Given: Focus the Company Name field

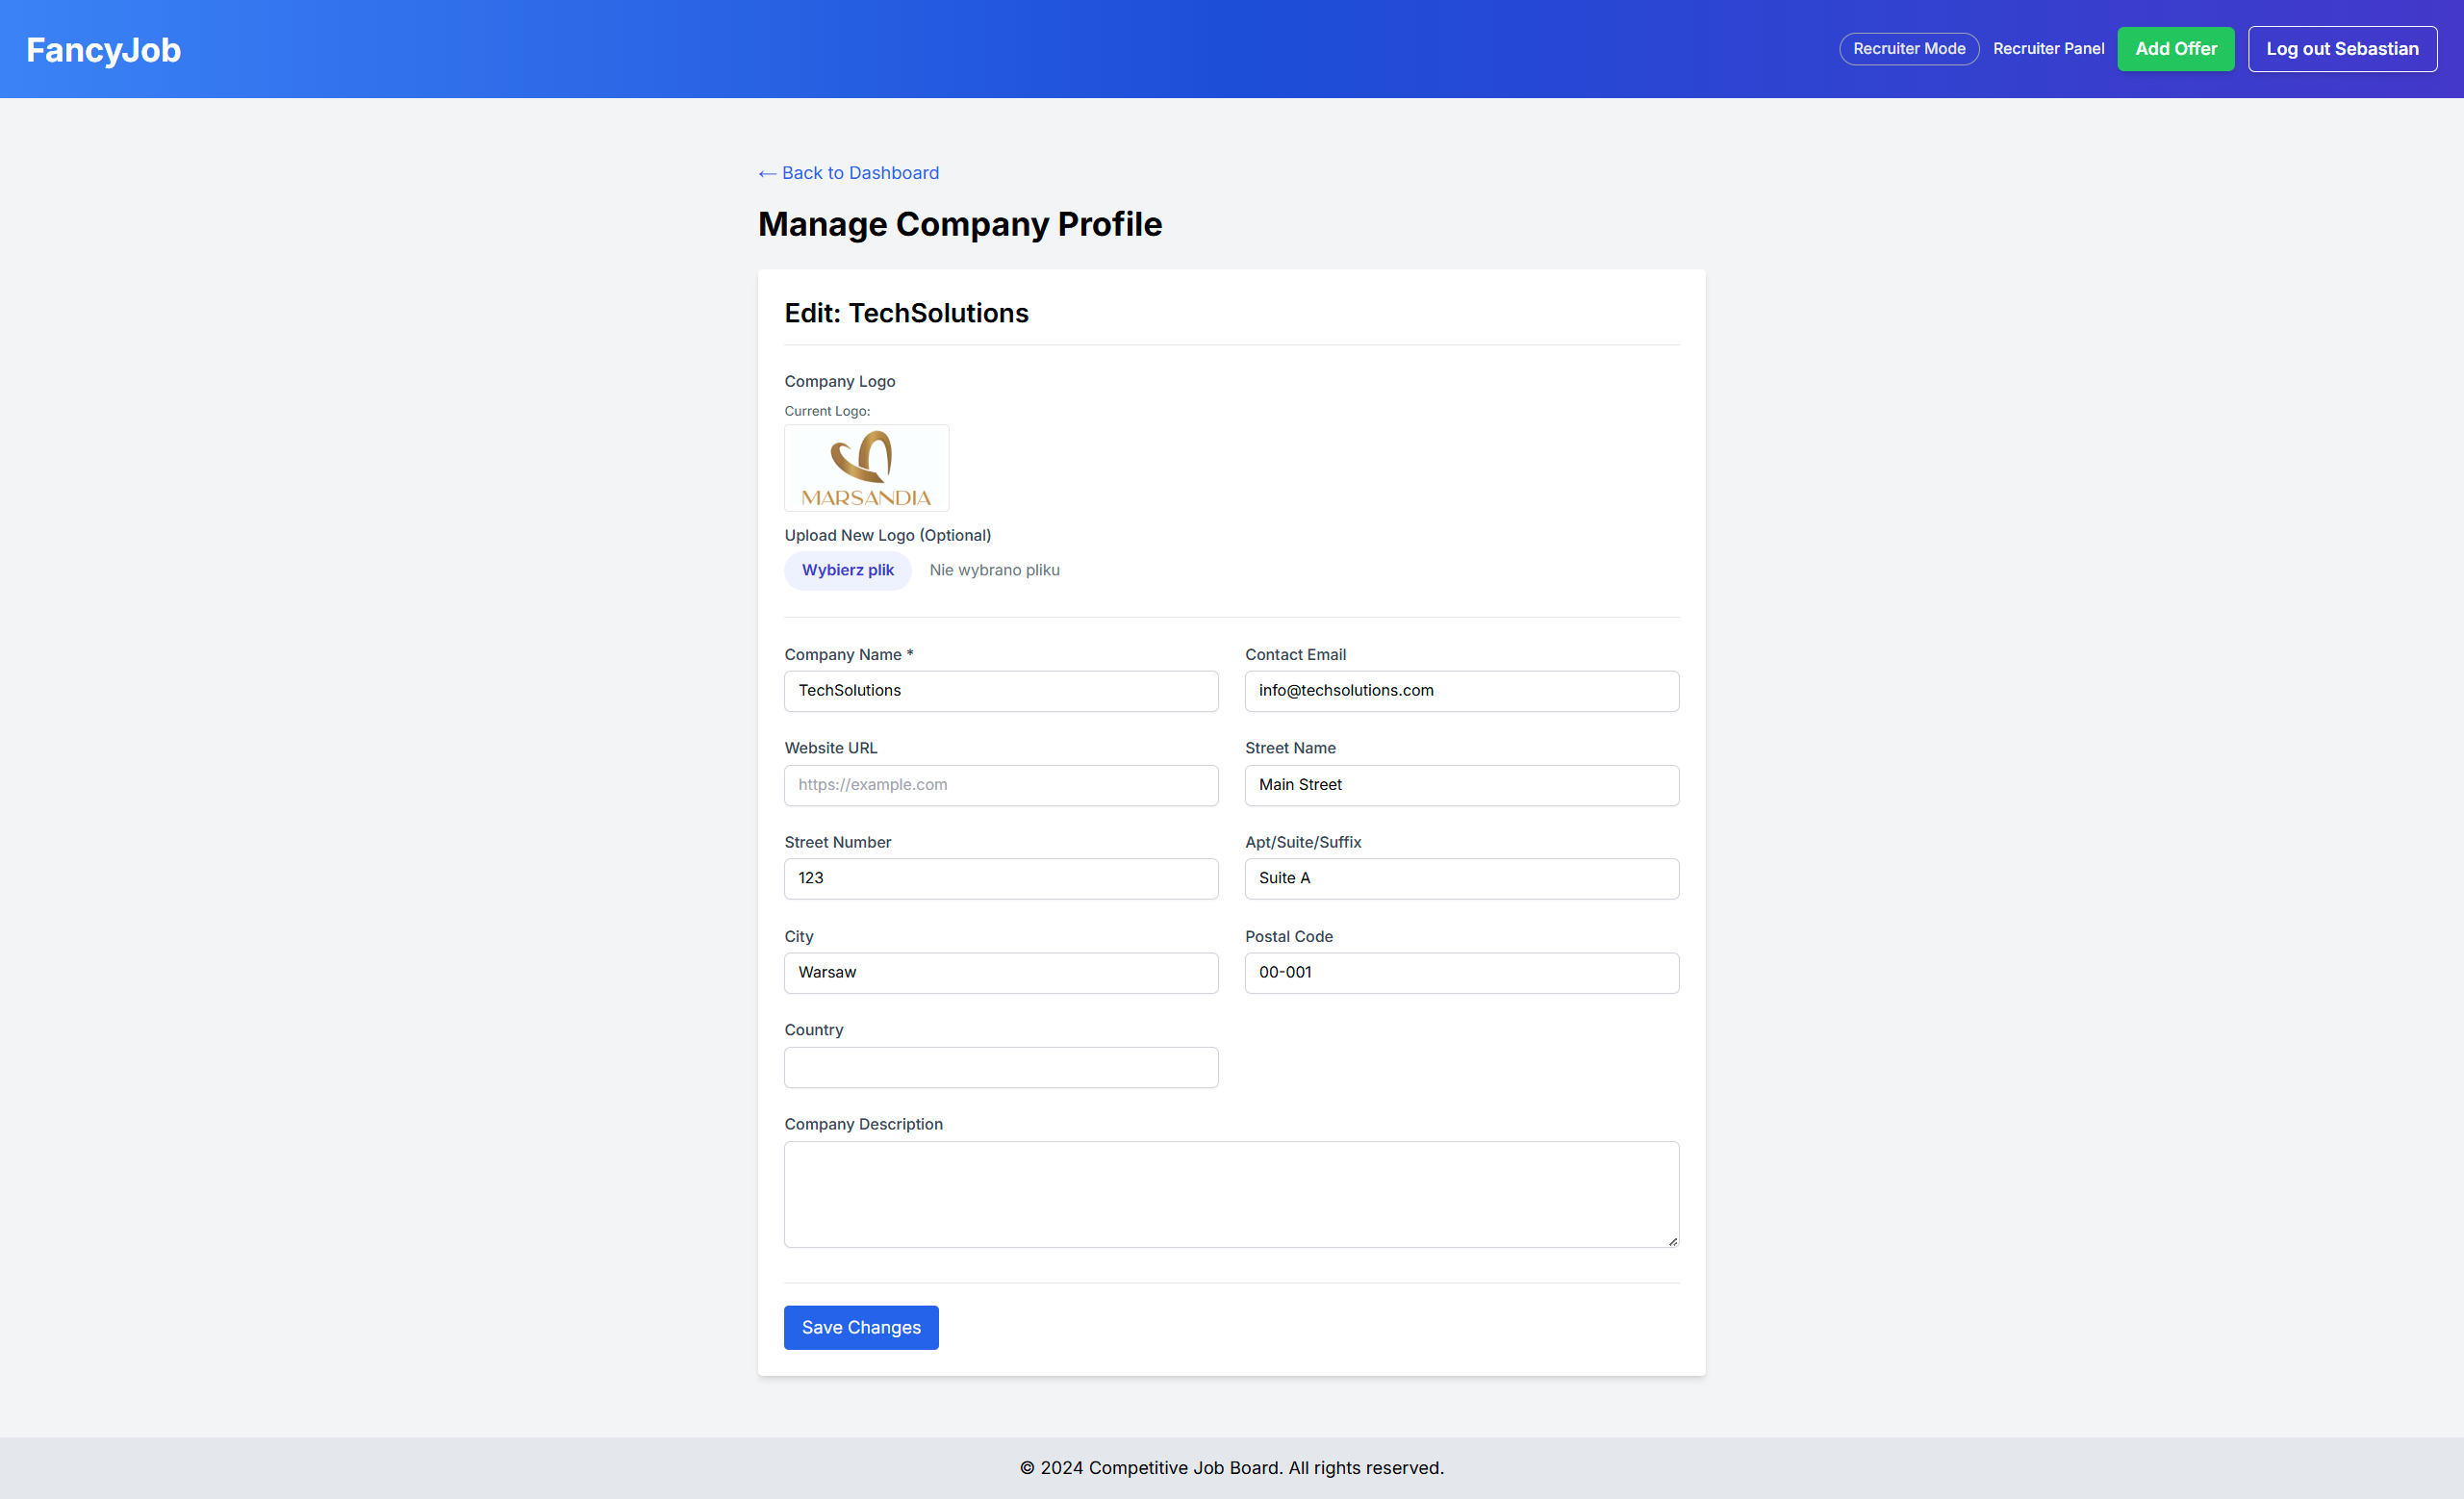Looking at the screenshot, I should point(1000,691).
